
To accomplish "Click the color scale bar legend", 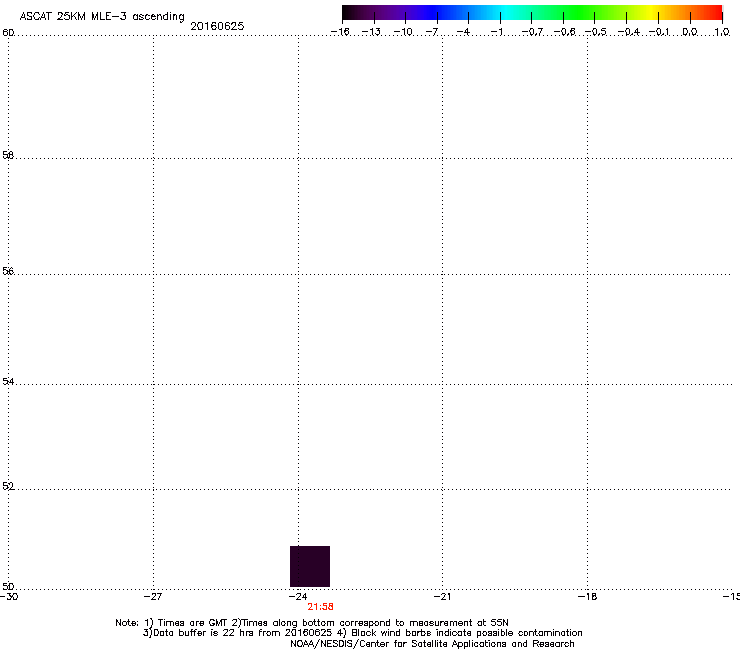I will point(532,13).
